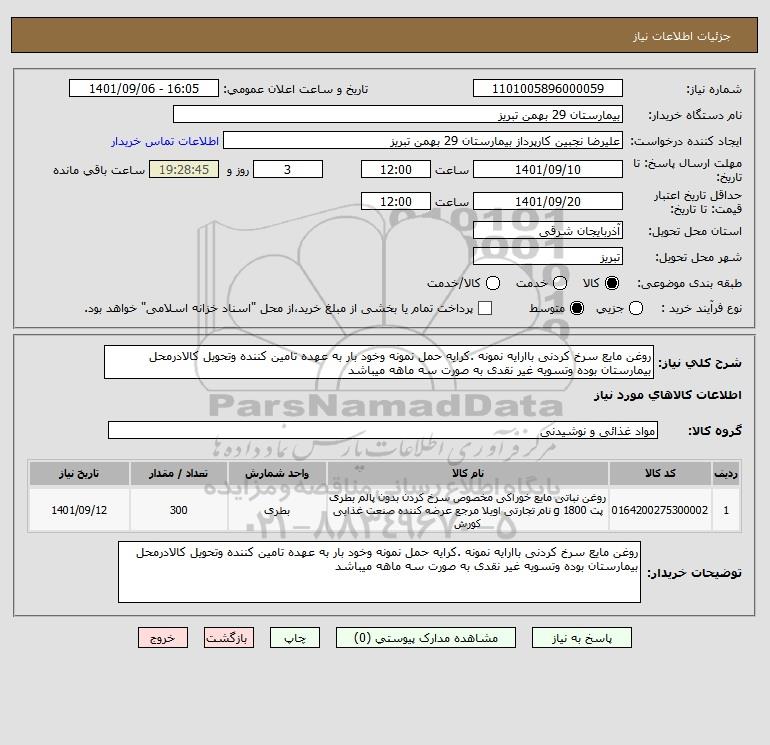Click the city field تبریز
Image resolution: width=770 pixels, height=745 pixels.
pyautogui.click(x=548, y=257)
